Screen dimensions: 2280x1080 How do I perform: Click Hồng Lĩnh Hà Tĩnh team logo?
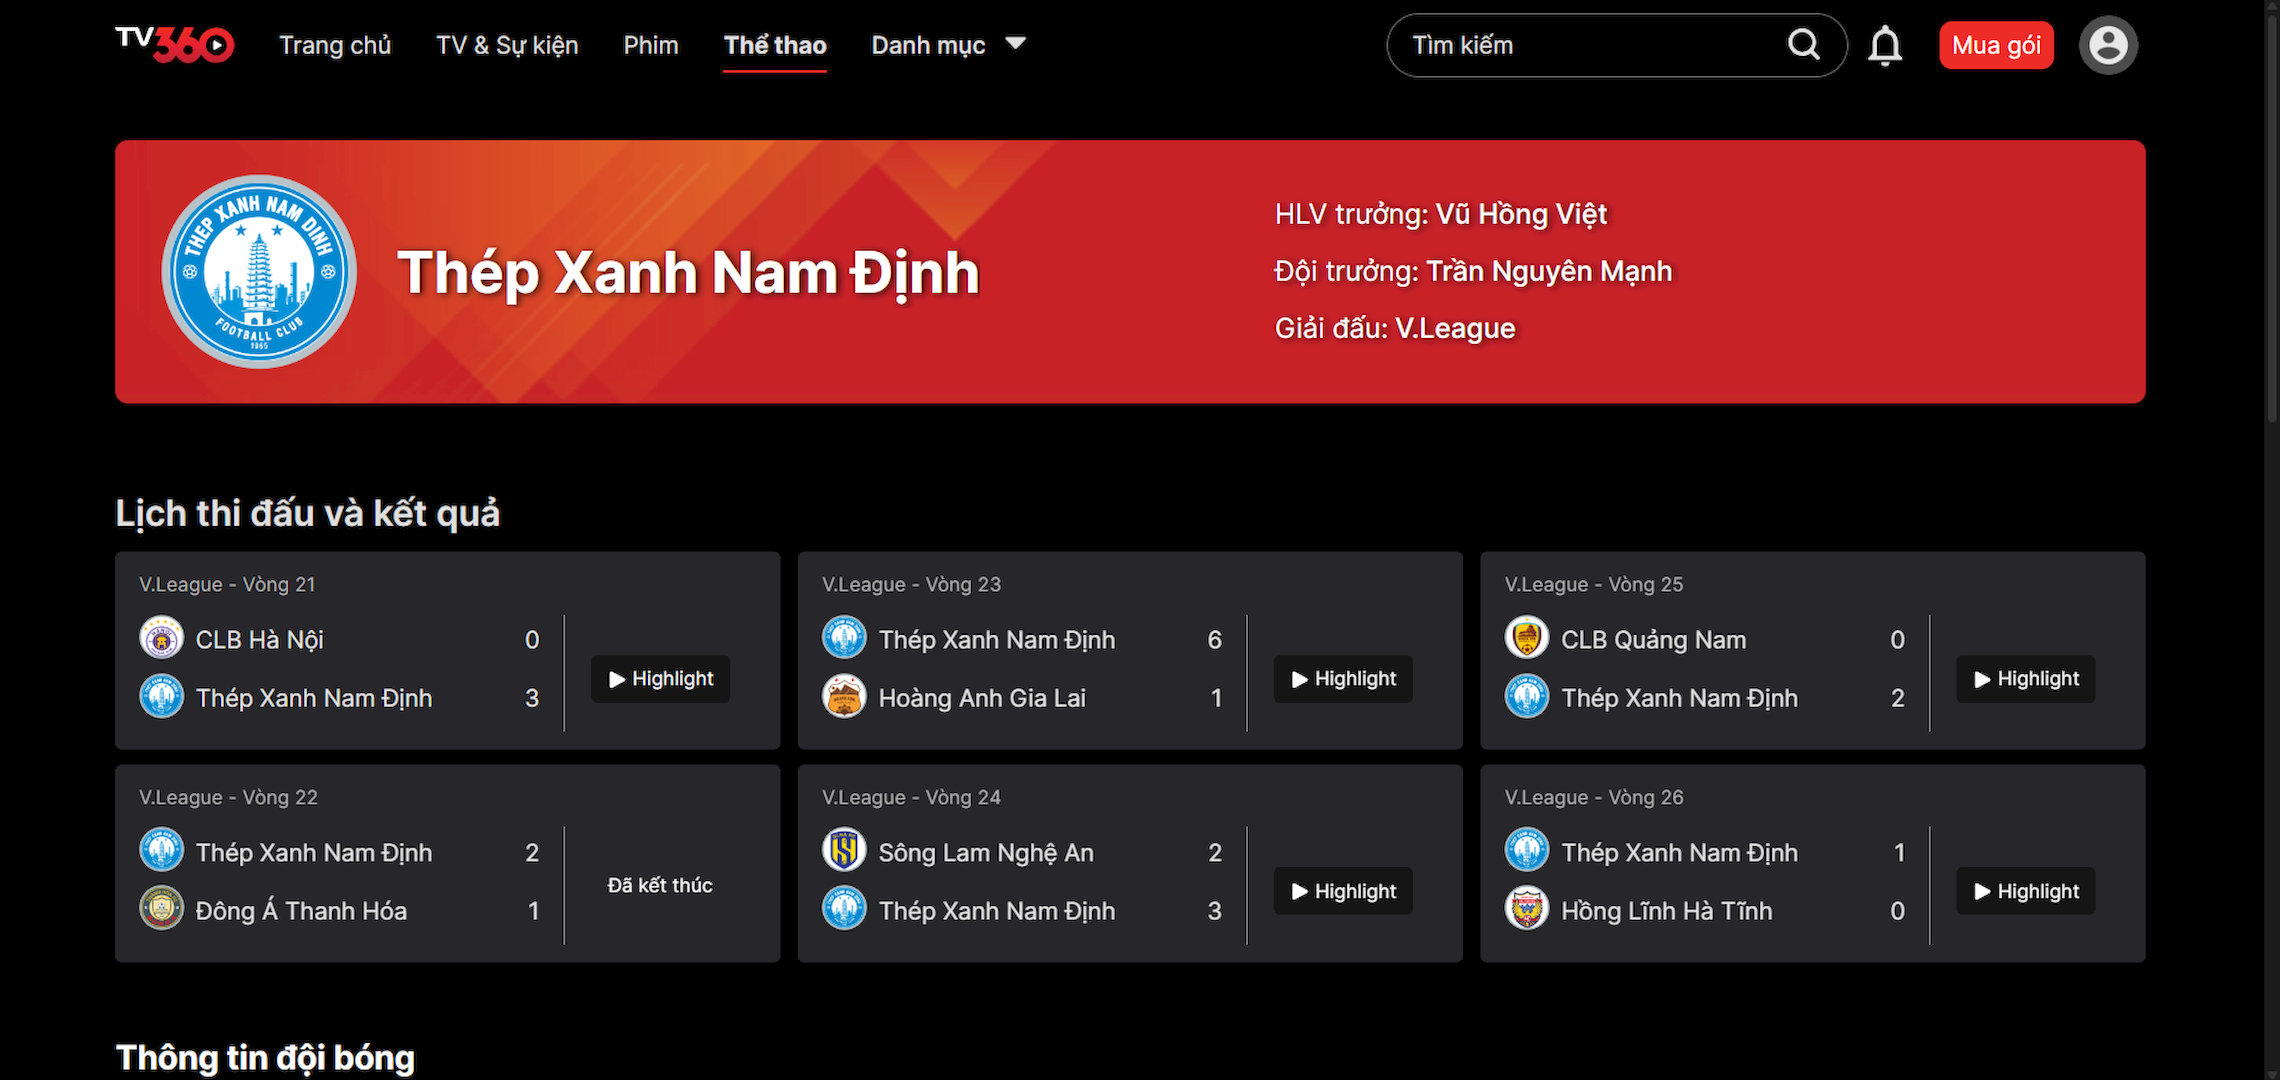pos(1527,909)
